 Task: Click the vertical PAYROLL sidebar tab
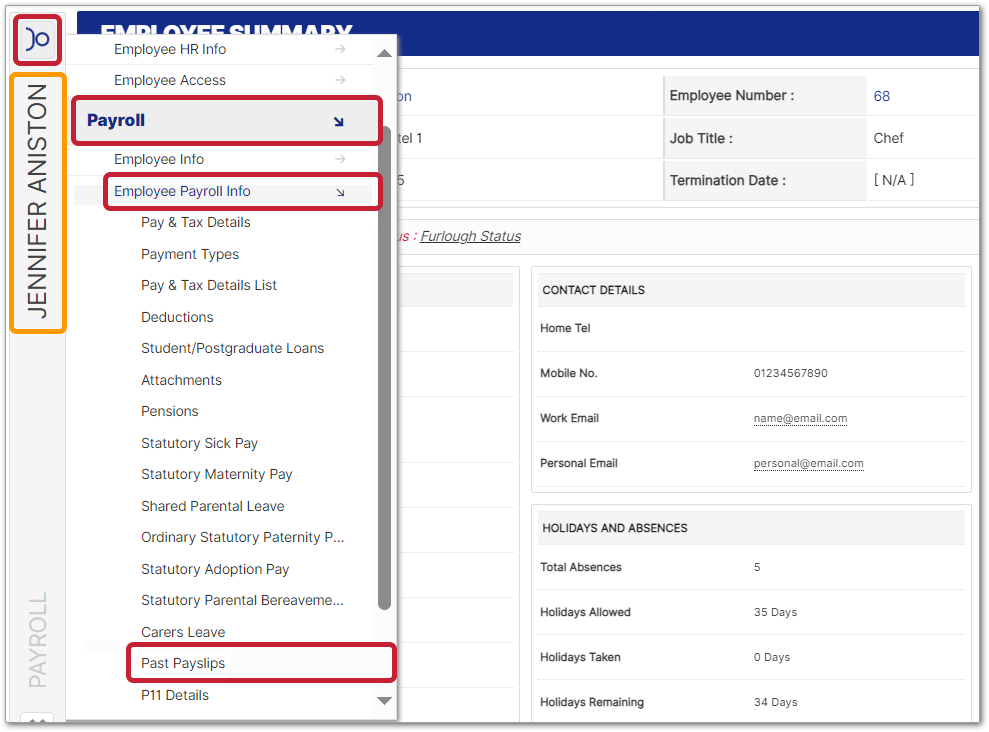[37, 640]
